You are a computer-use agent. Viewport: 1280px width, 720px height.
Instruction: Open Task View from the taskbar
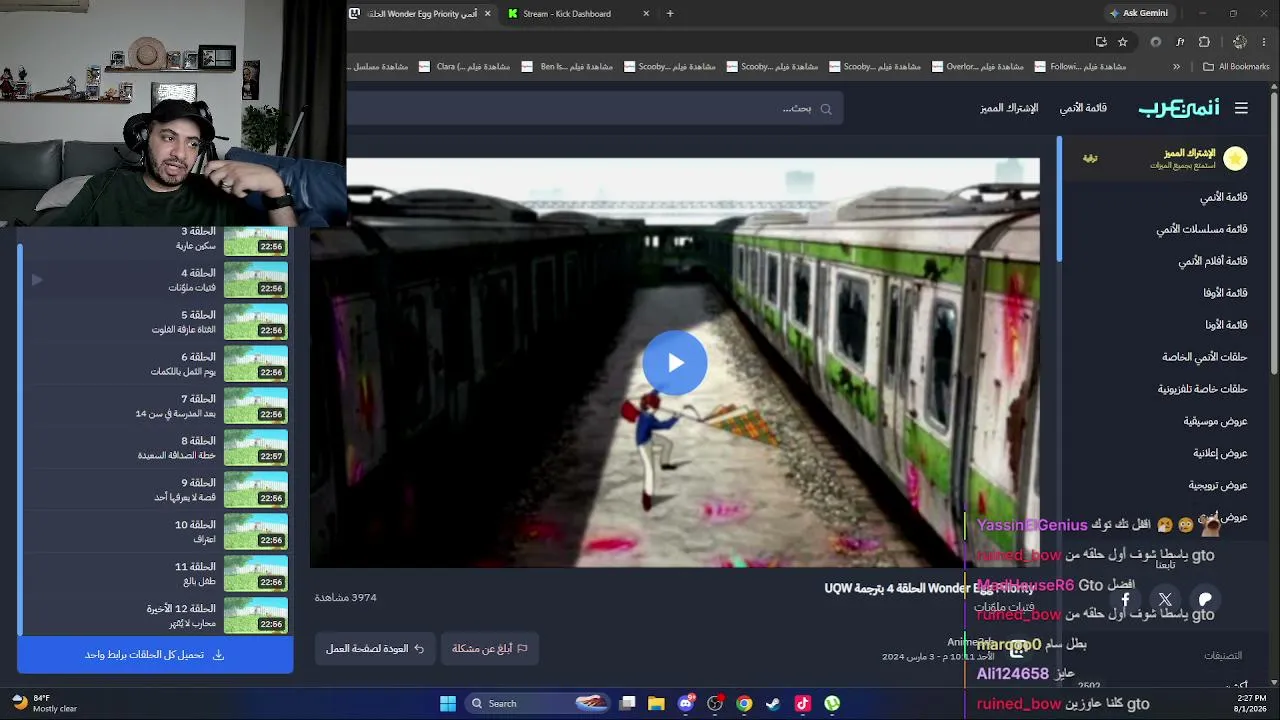point(627,703)
